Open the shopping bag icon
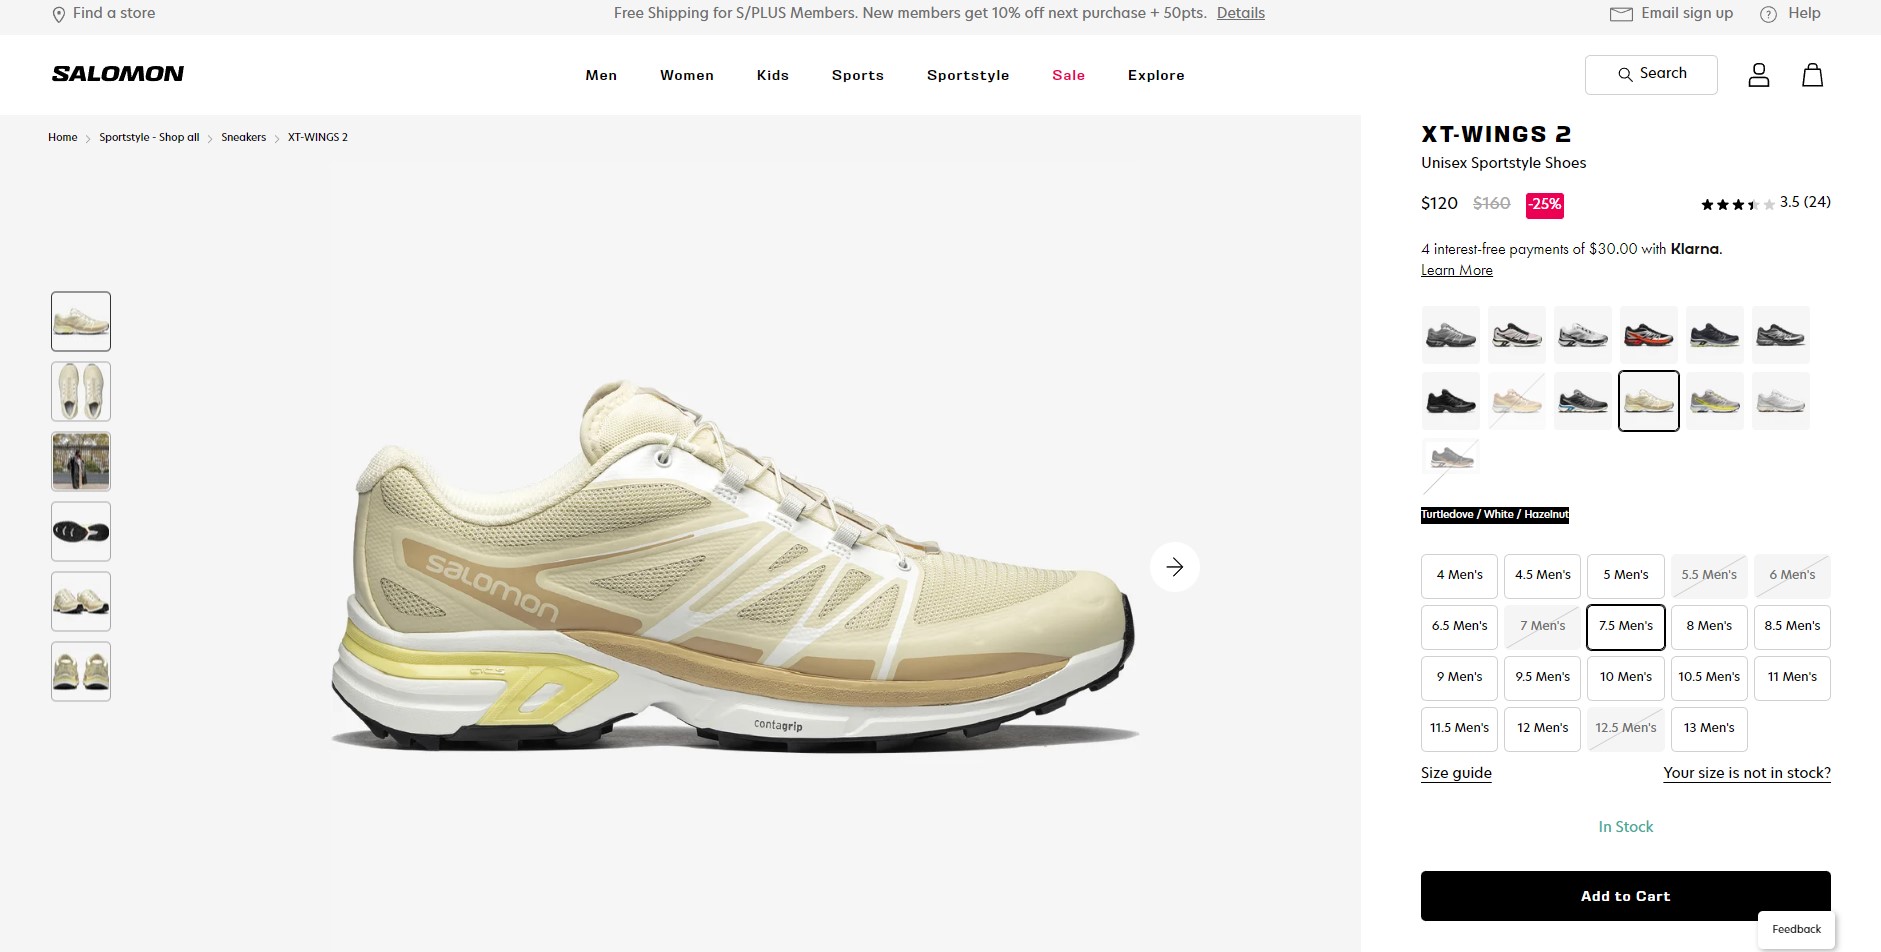Viewport: 1881px width, 952px height. 1812,75
